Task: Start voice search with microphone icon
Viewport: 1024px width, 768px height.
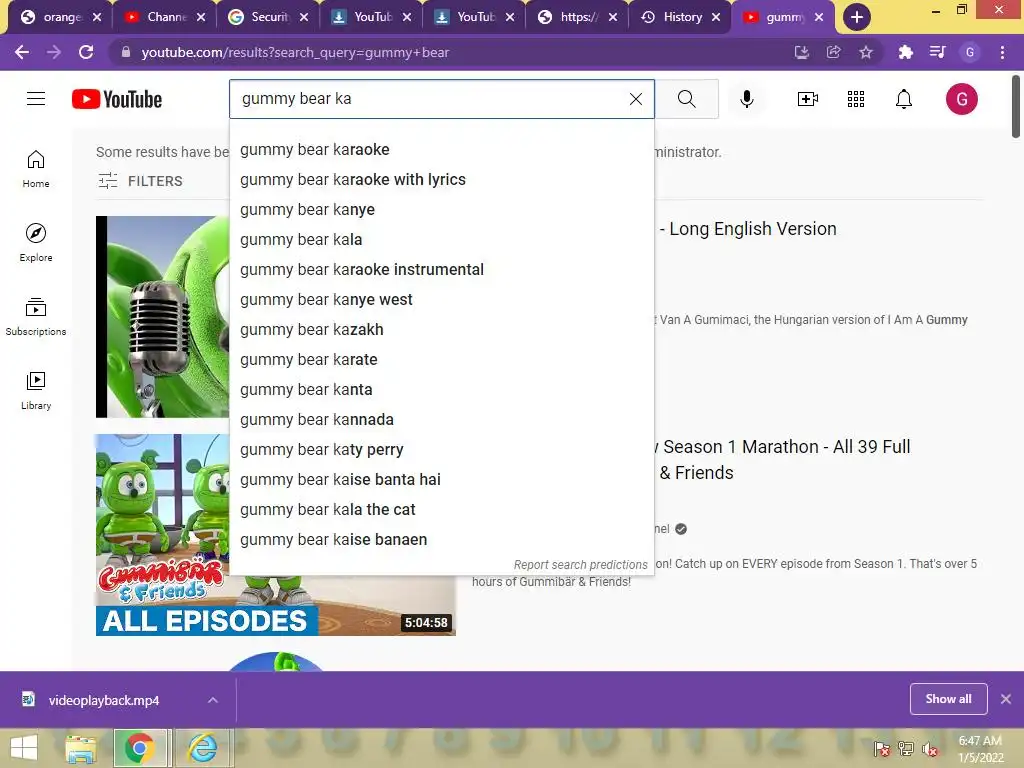Action: coord(746,99)
